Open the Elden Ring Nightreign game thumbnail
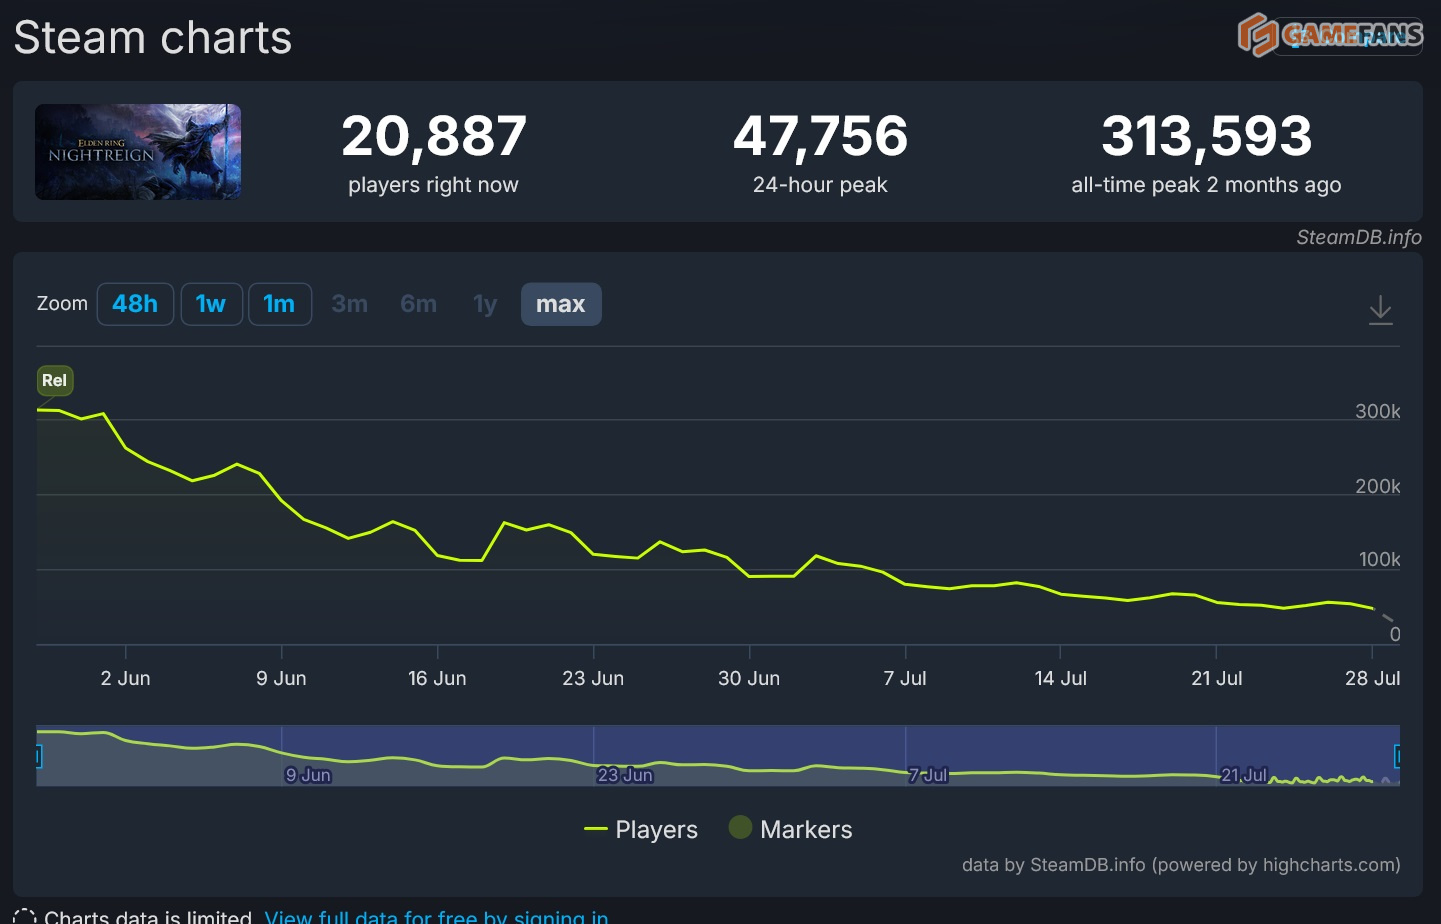Viewport: 1441px width, 924px height. [x=138, y=152]
